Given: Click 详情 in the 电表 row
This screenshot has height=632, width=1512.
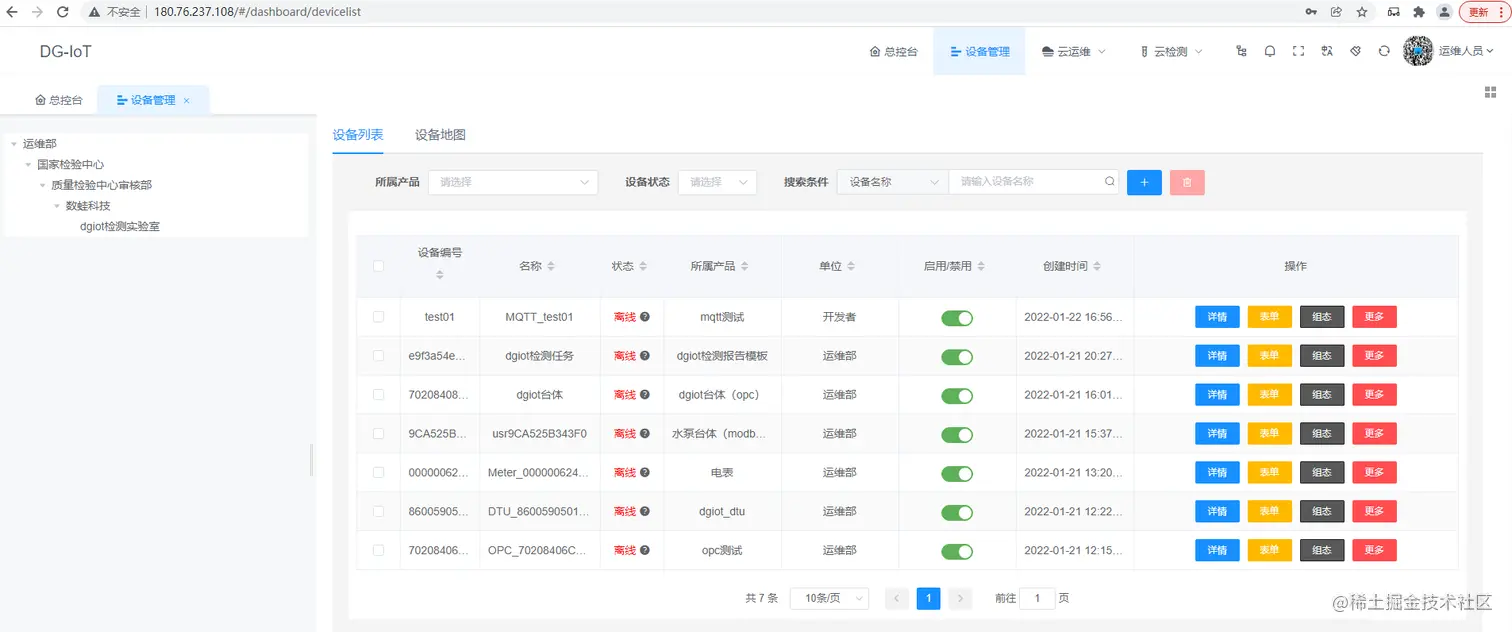Looking at the screenshot, I should (1217, 472).
